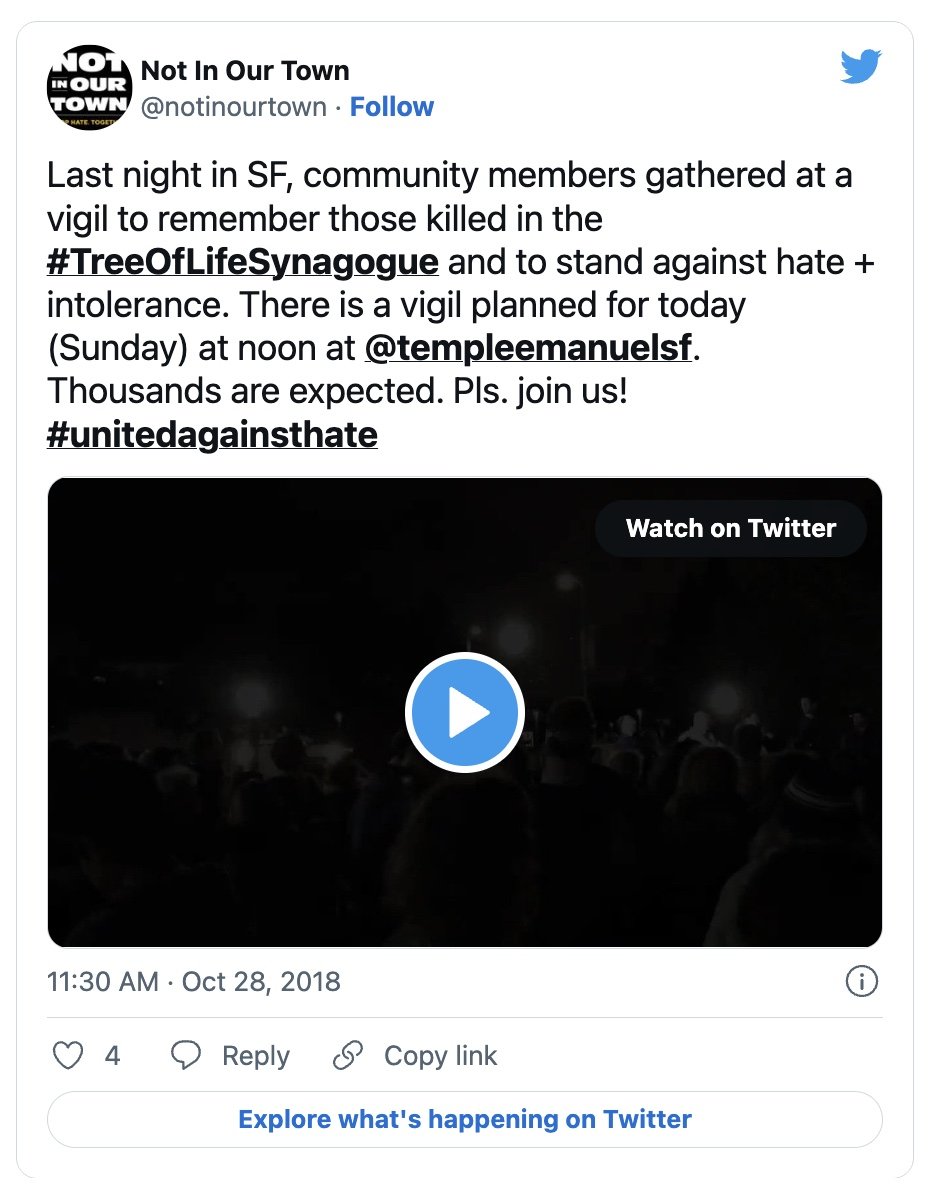933x1203 pixels.
Task: Visit the @templeemanuelsf mention
Action: 529,348
